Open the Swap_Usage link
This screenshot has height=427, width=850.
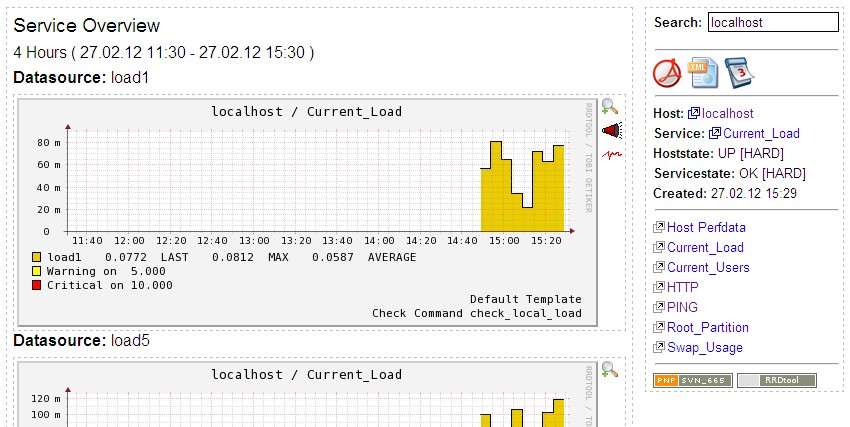click(x=705, y=347)
